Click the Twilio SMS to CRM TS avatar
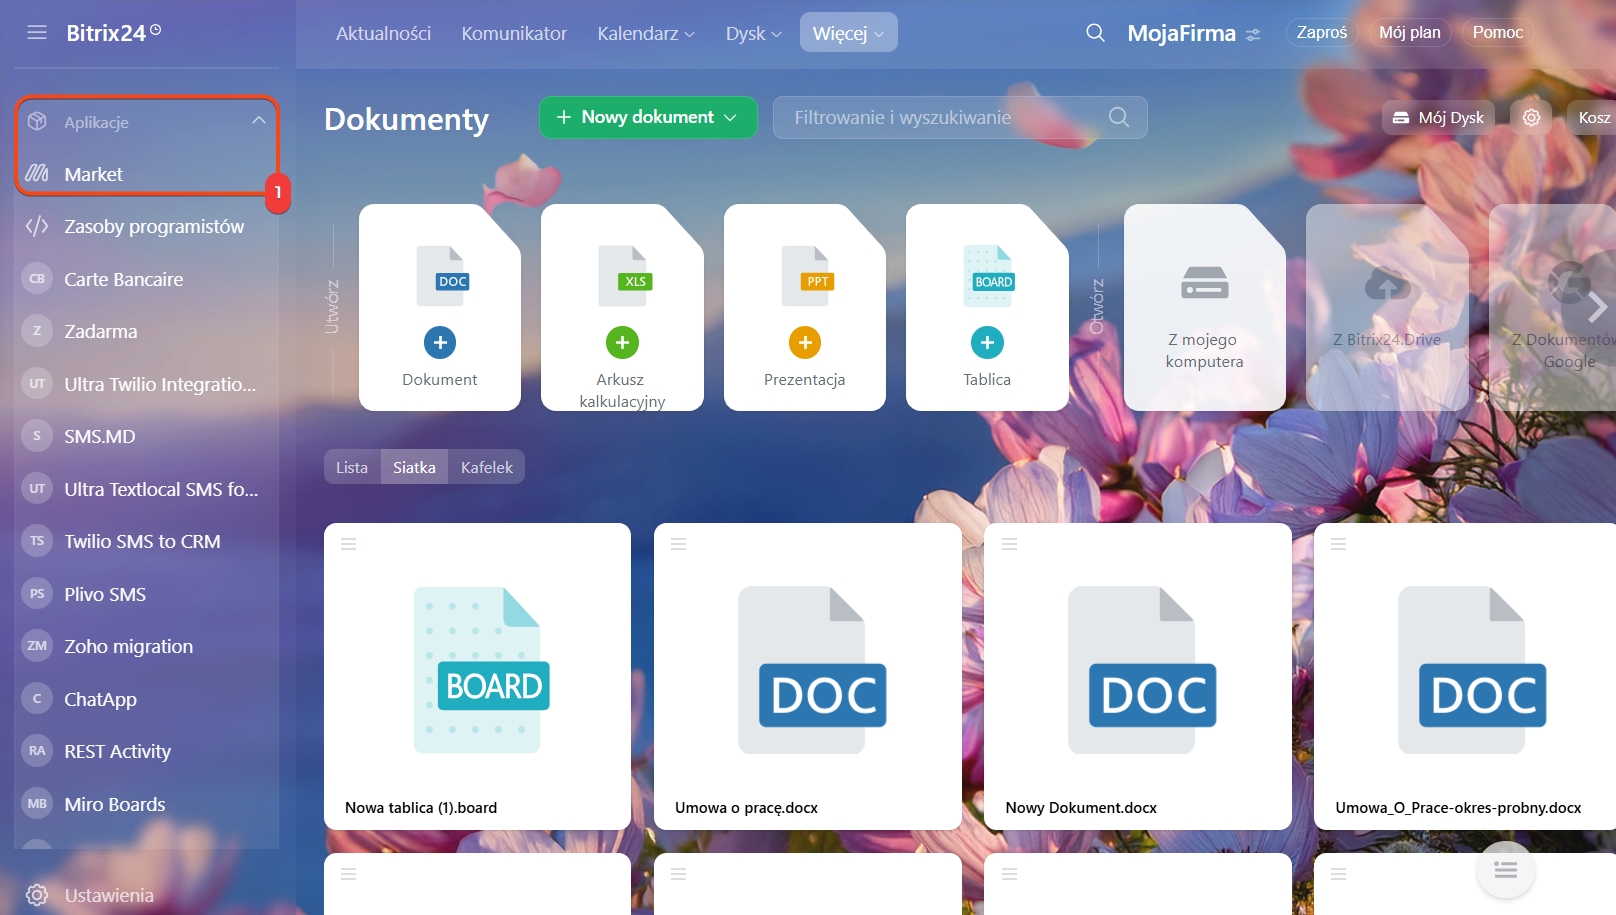Screen dimensions: 1616x915 37,541
